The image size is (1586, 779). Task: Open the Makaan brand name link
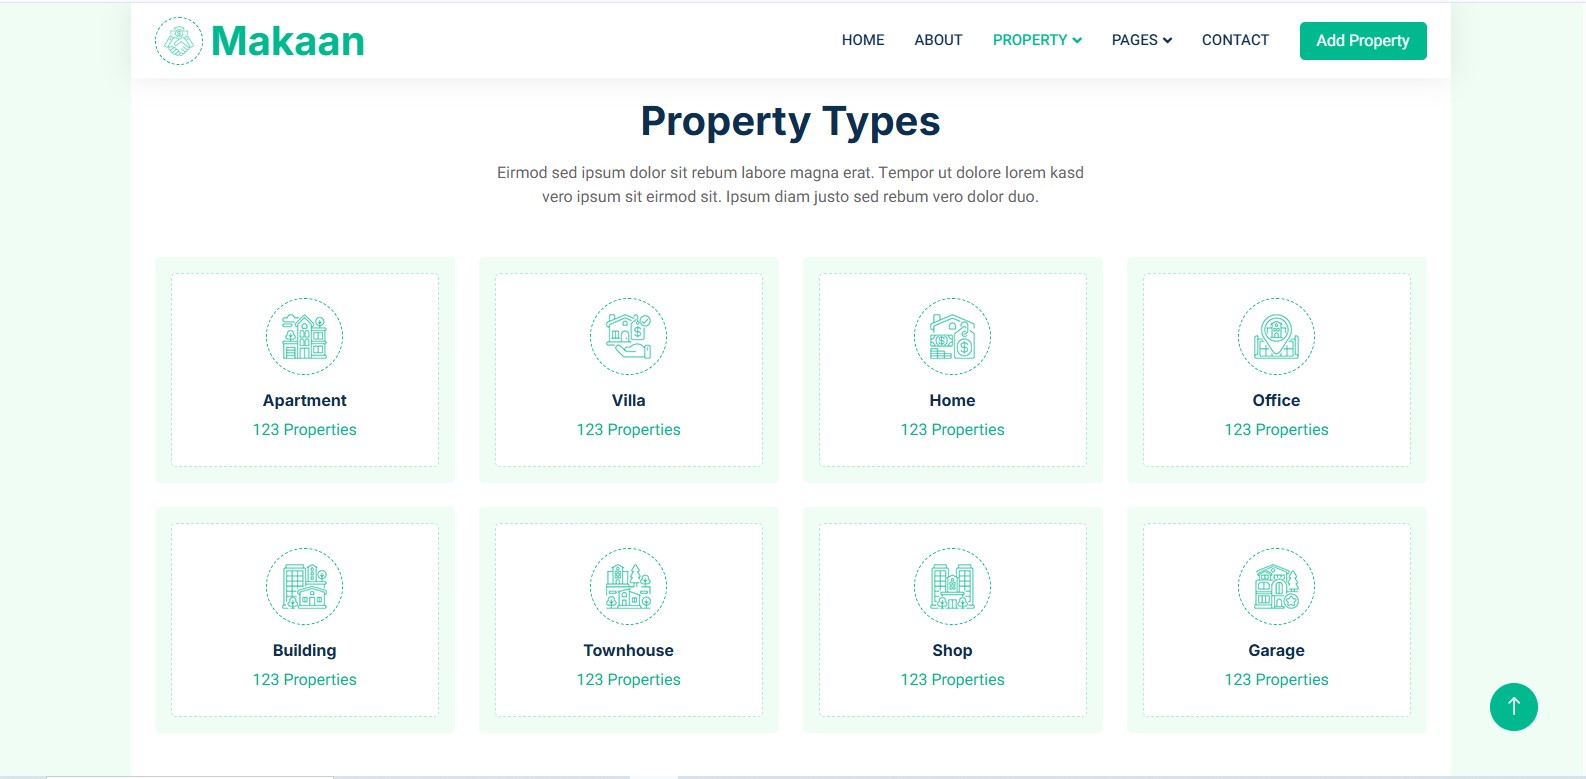pyautogui.click(x=288, y=41)
